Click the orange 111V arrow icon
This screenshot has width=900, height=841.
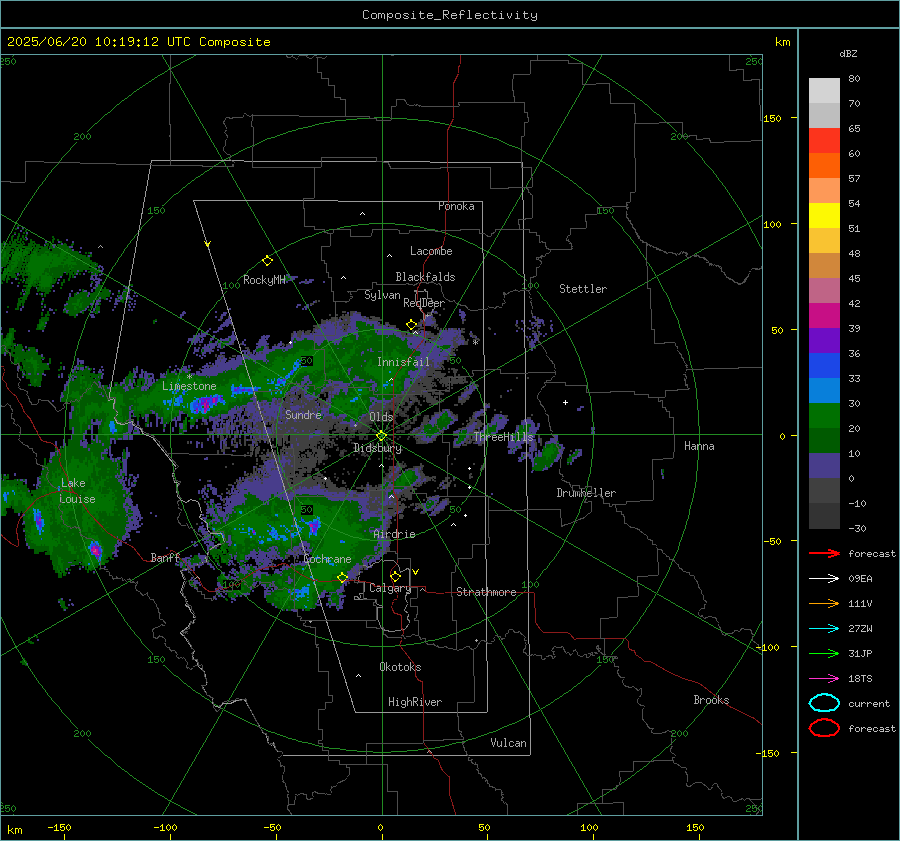click(x=824, y=603)
